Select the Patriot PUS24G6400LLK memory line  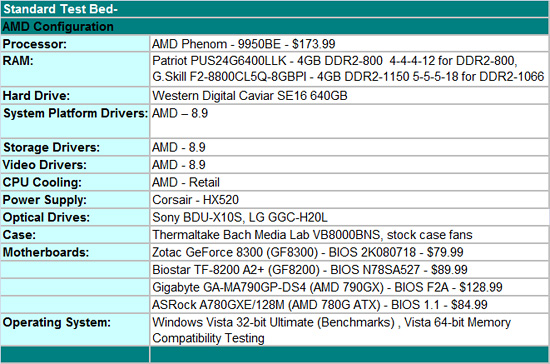click(x=335, y=61)
